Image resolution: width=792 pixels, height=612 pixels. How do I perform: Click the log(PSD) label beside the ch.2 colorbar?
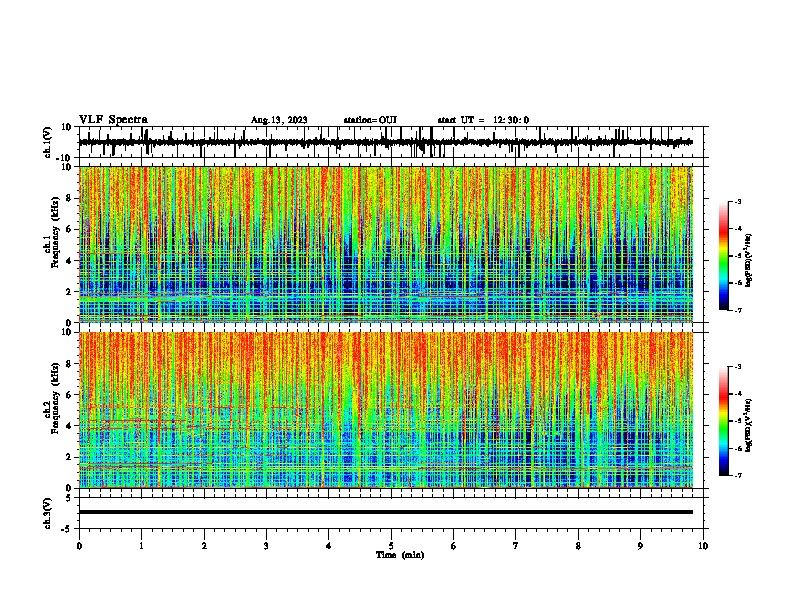748,426
